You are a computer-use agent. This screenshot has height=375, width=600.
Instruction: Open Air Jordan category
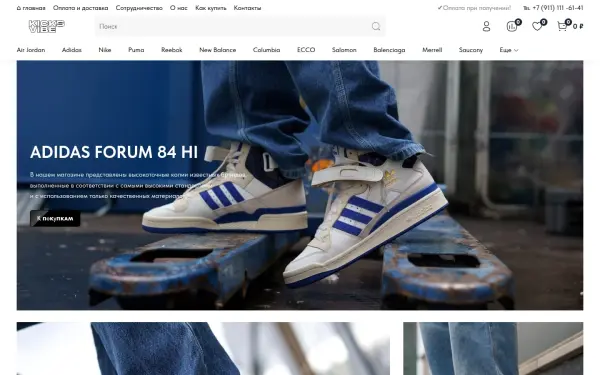coord(31,50)
